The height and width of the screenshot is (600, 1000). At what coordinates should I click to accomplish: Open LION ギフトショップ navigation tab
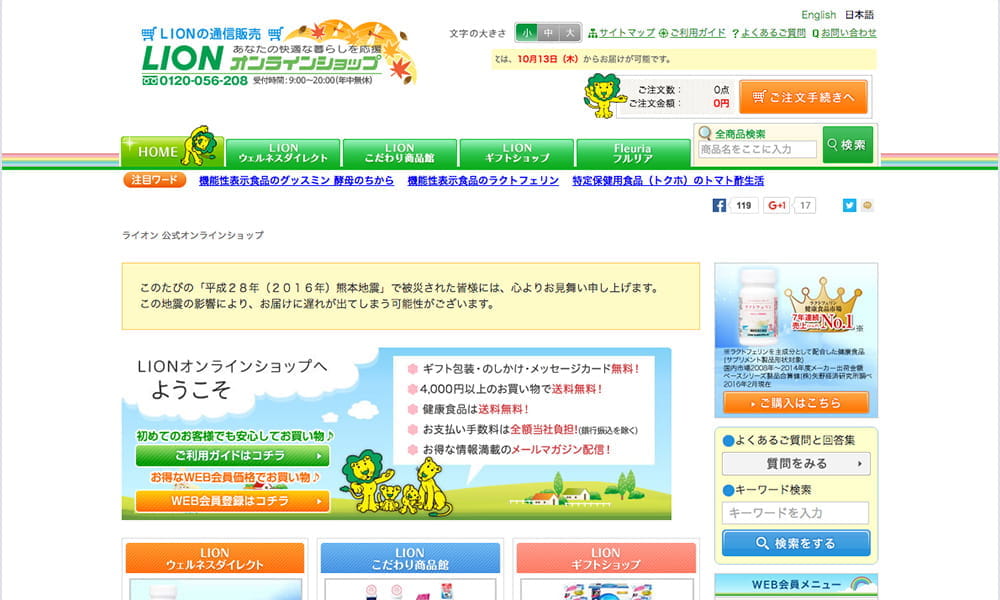tap(517, 153)
